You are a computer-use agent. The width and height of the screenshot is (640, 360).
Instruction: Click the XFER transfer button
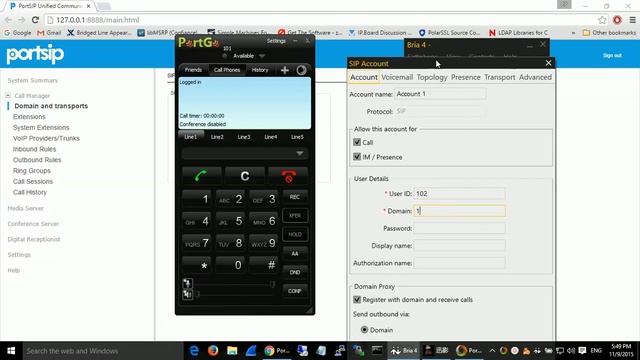click(x=295, y=216)
